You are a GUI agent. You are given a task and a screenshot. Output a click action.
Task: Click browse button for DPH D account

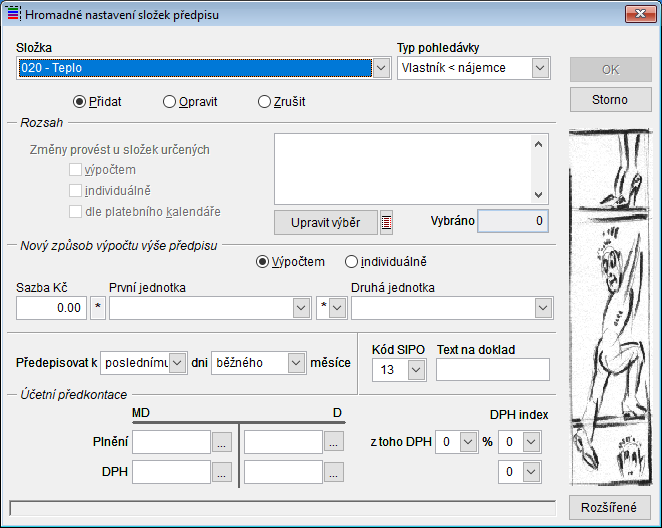coord(334,472)
